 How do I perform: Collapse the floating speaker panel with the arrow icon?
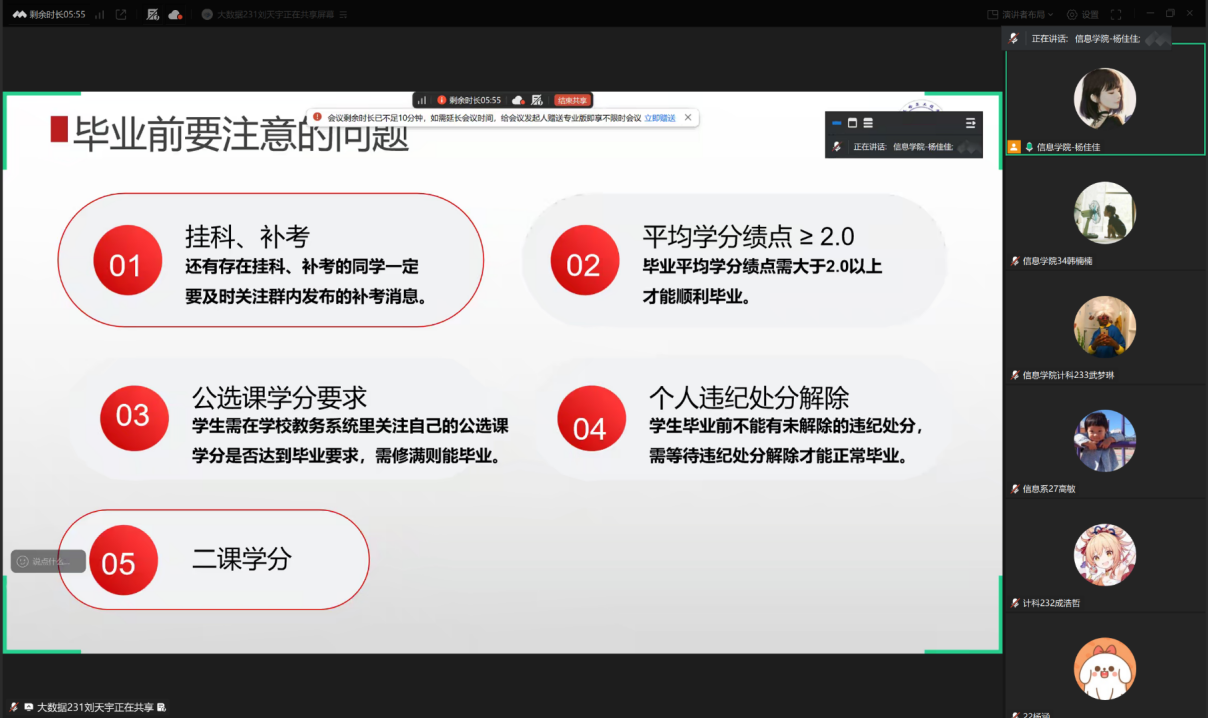(970, 123)
